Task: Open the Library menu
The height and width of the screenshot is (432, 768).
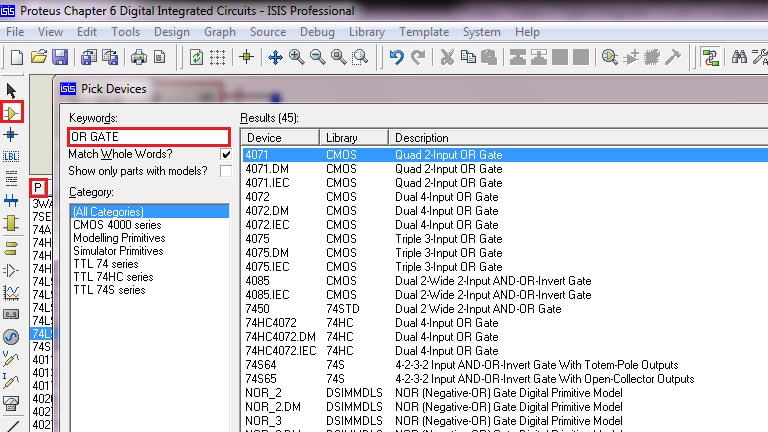Action: pos(367,32)
